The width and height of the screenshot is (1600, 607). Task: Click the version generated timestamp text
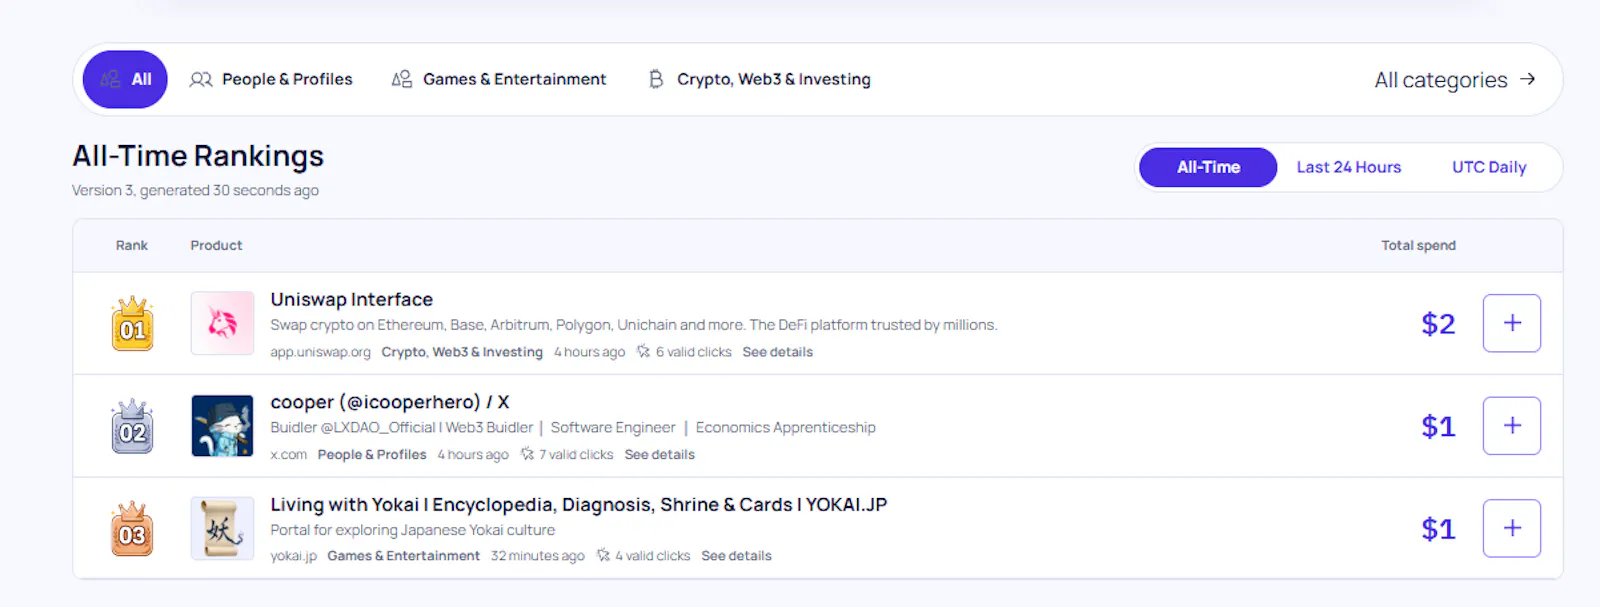pyautogui.click(x=195, y=190)
